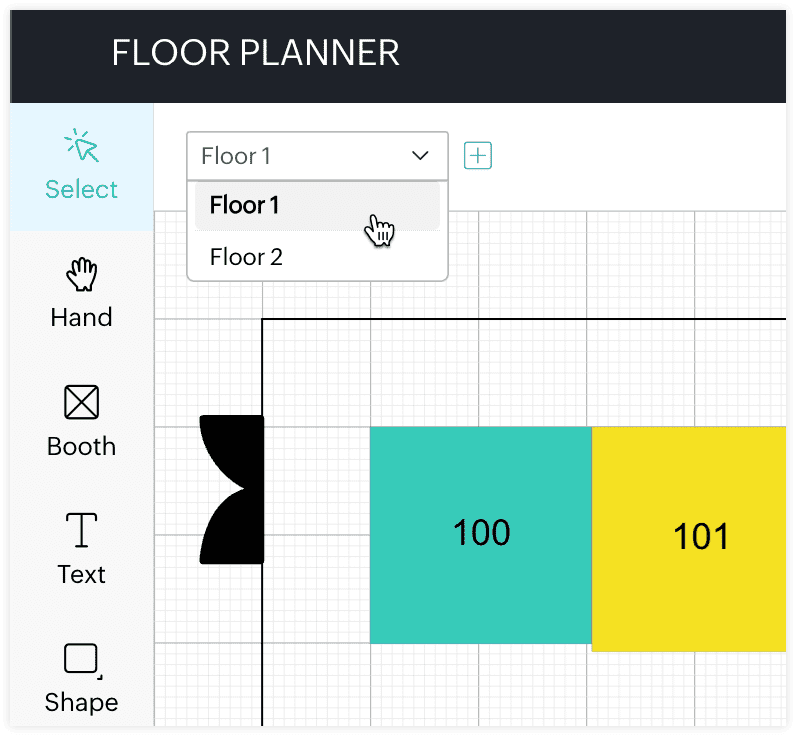The image size is (796, 736).
Task: Click the "Shape" label in the sidebar
Action: click(x=81, y=703)
